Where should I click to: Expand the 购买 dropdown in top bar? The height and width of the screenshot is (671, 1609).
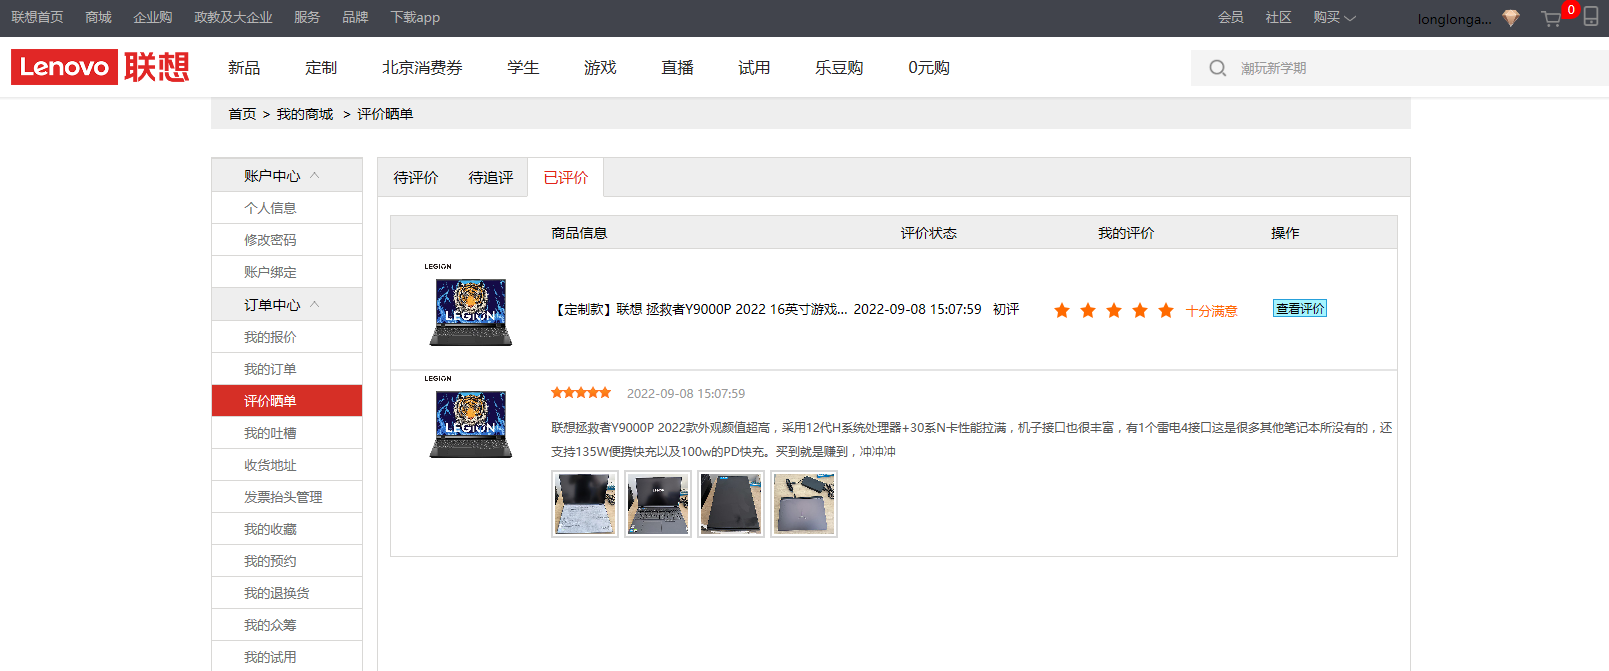coord(1334,17)
